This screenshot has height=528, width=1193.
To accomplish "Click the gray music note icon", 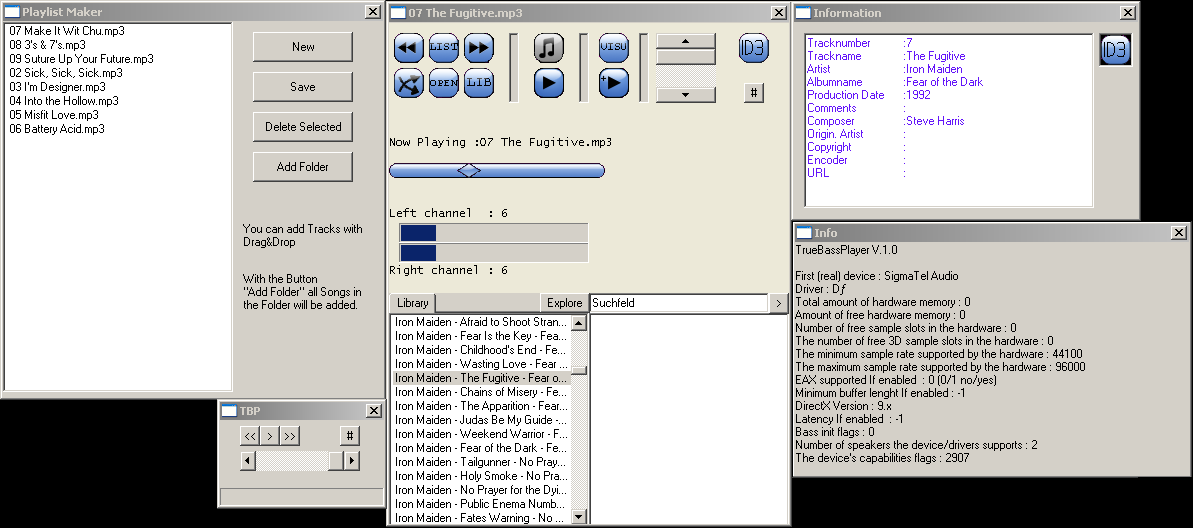I will point(549,48).
